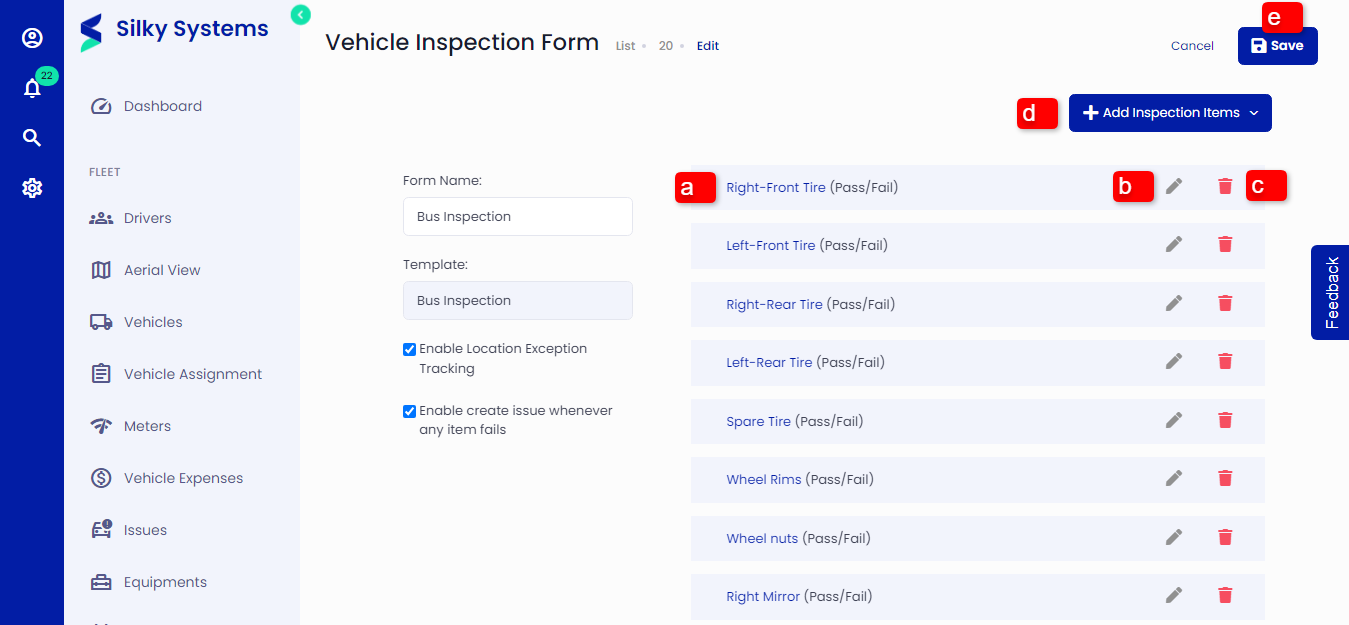Open Vehicle Expenses menu item
This screenshot has width=1349, height=625.
coord(183,478)
